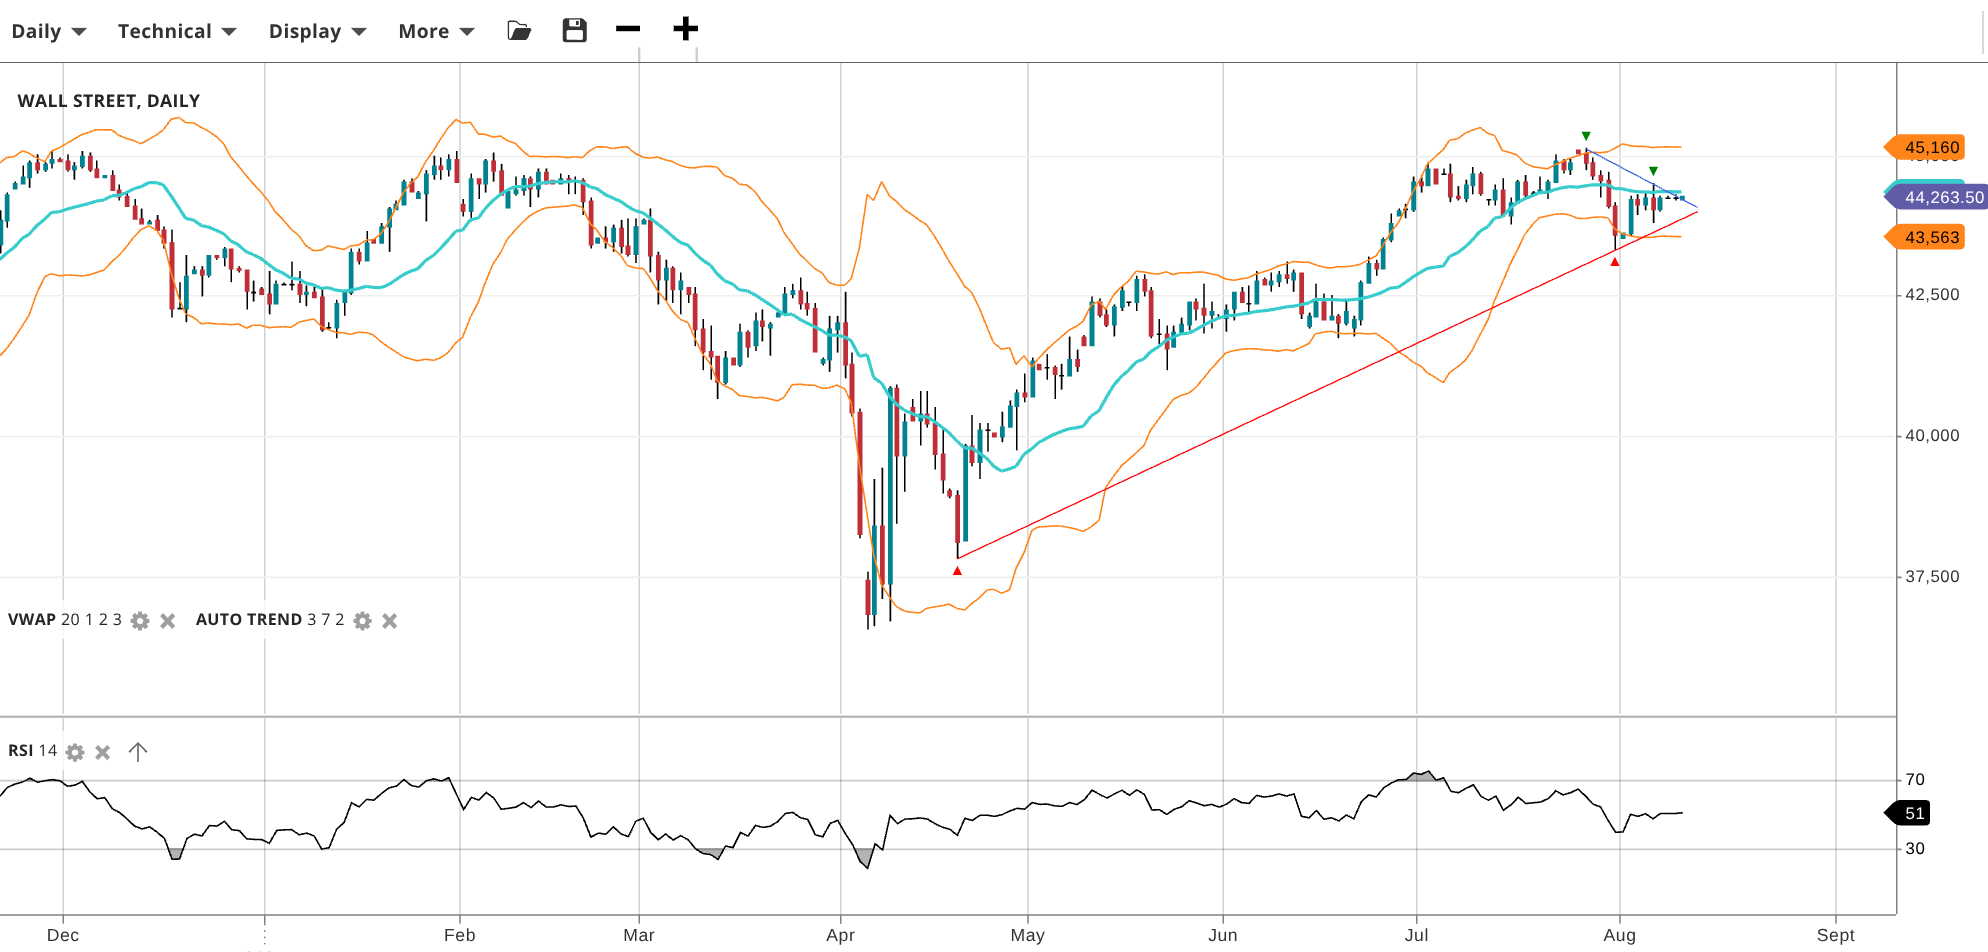
Task: Open RSI 14 settings gear
Action: coord(75,752)
